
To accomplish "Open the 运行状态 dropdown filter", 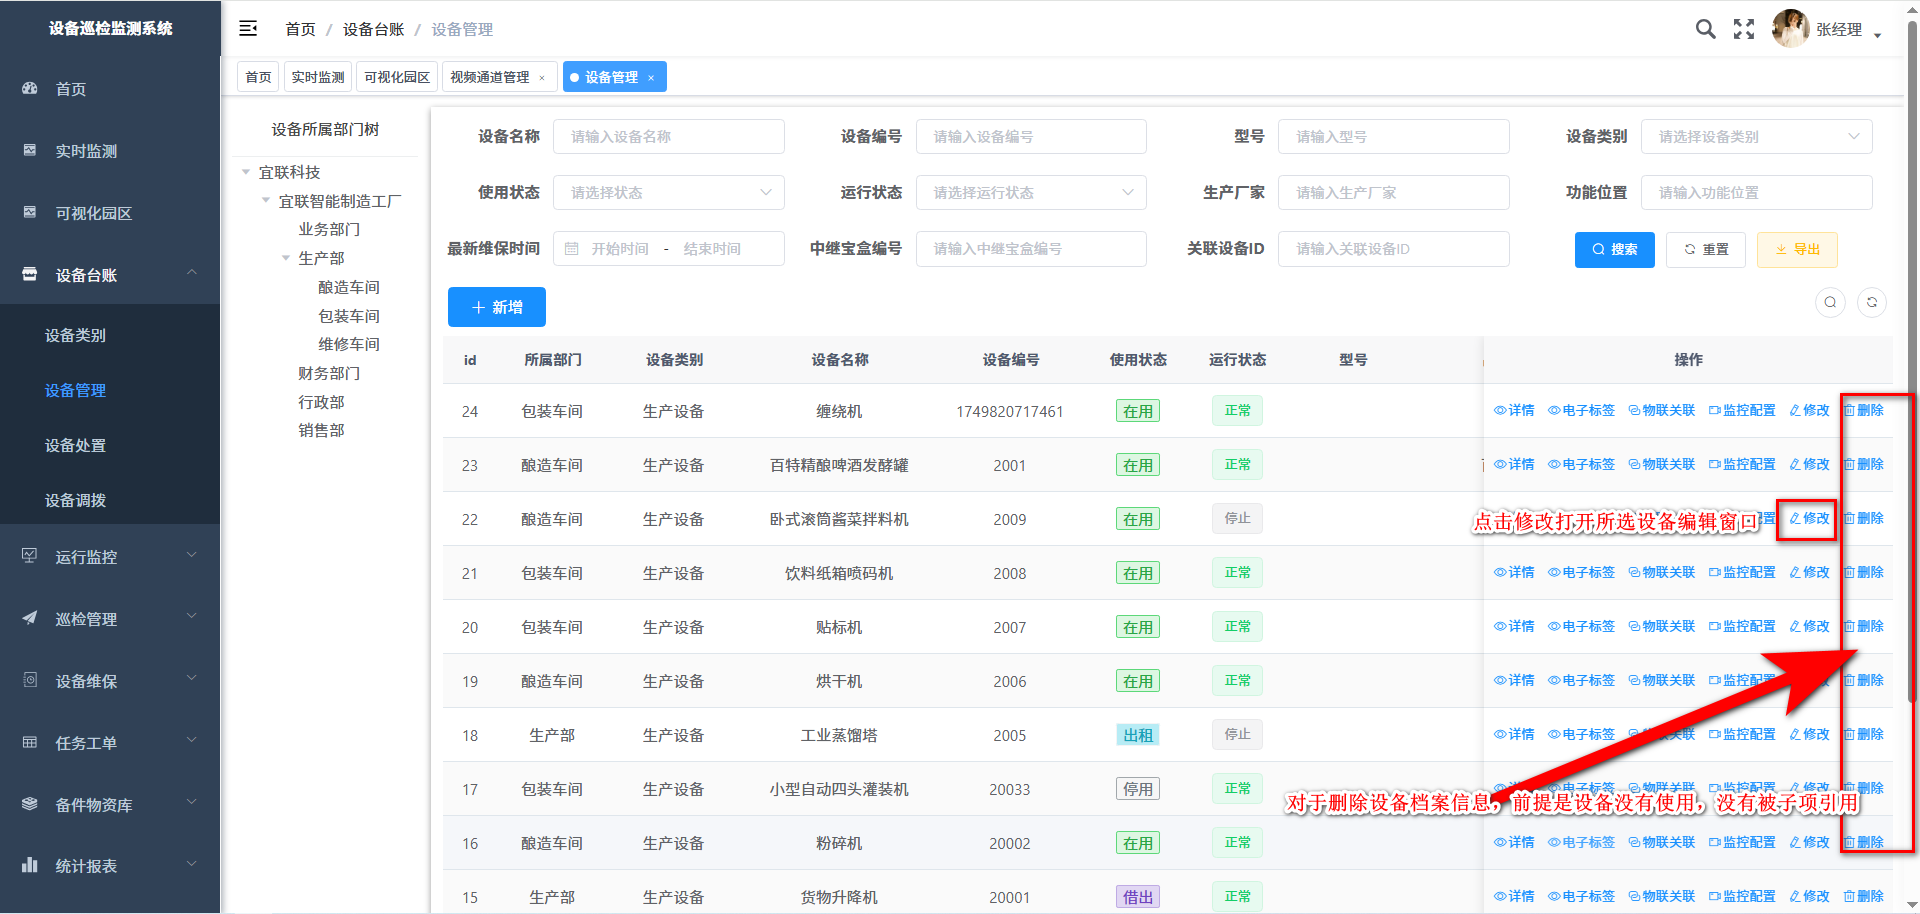I will point(1030,193).
